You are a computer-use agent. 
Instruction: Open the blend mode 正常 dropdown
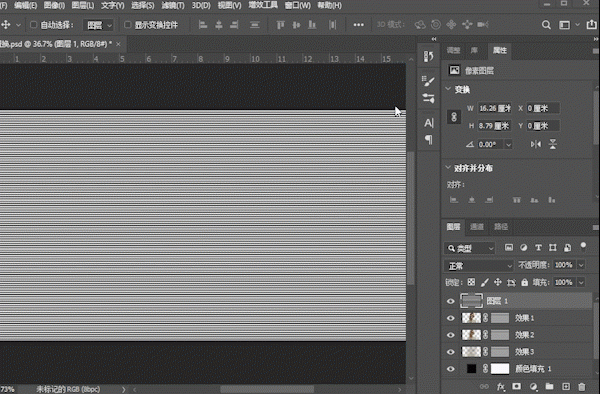tap(479, 265)
